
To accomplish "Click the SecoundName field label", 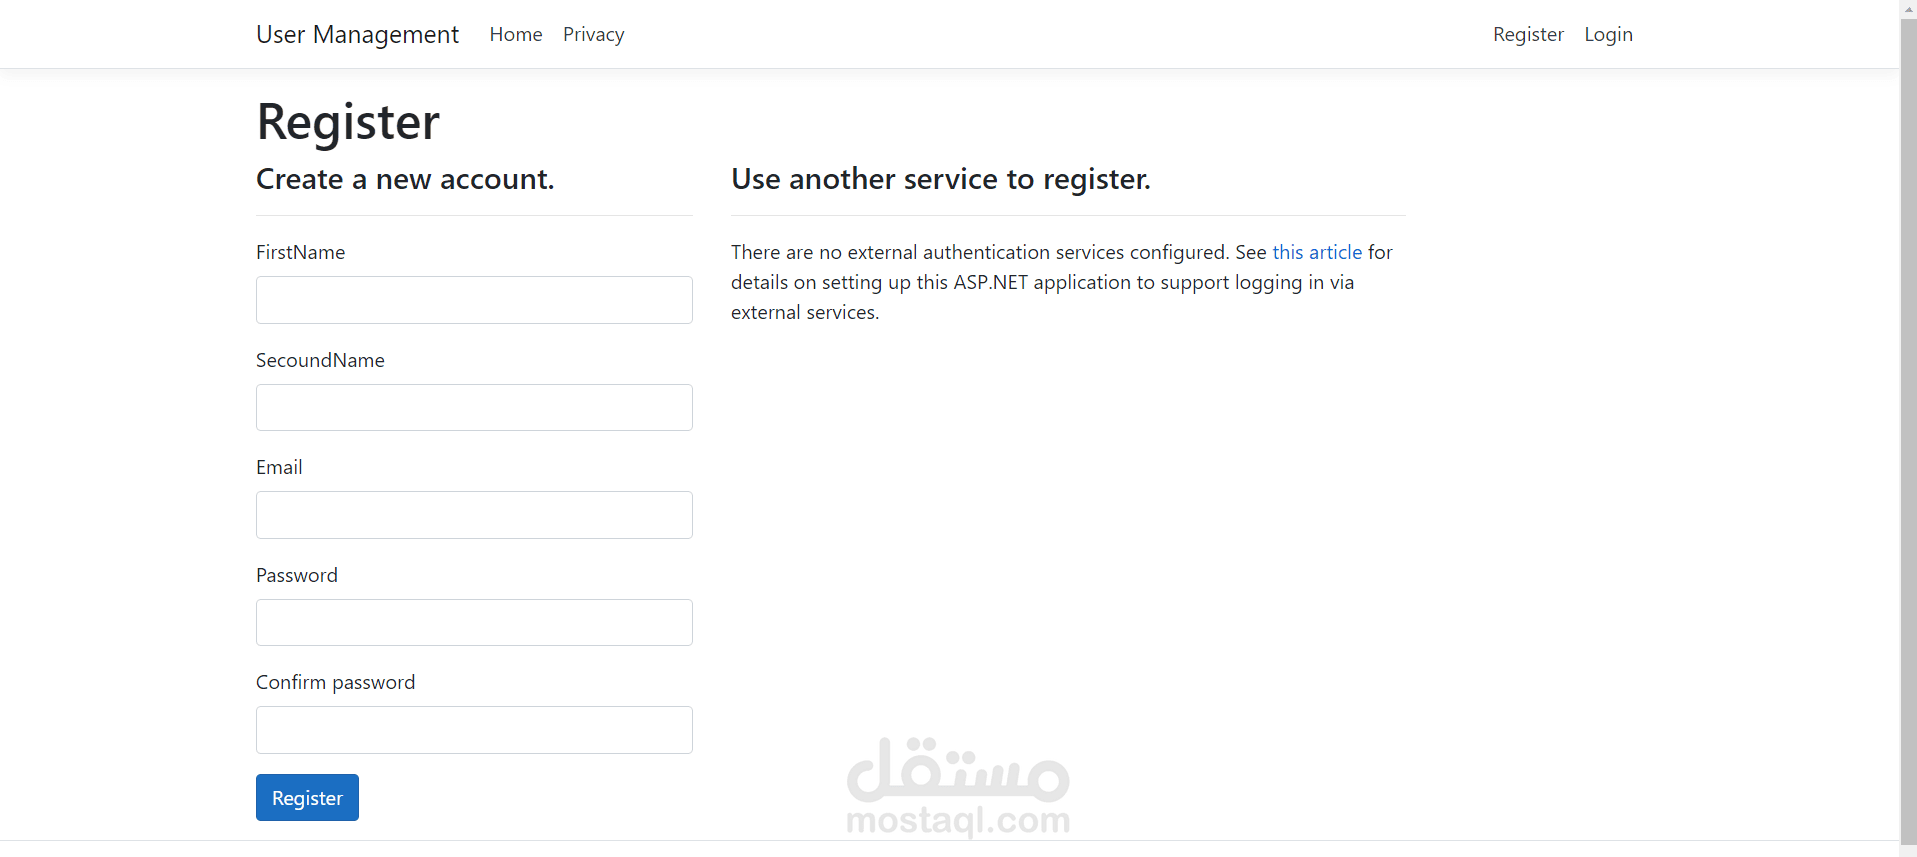I will (x=320, y=360).
